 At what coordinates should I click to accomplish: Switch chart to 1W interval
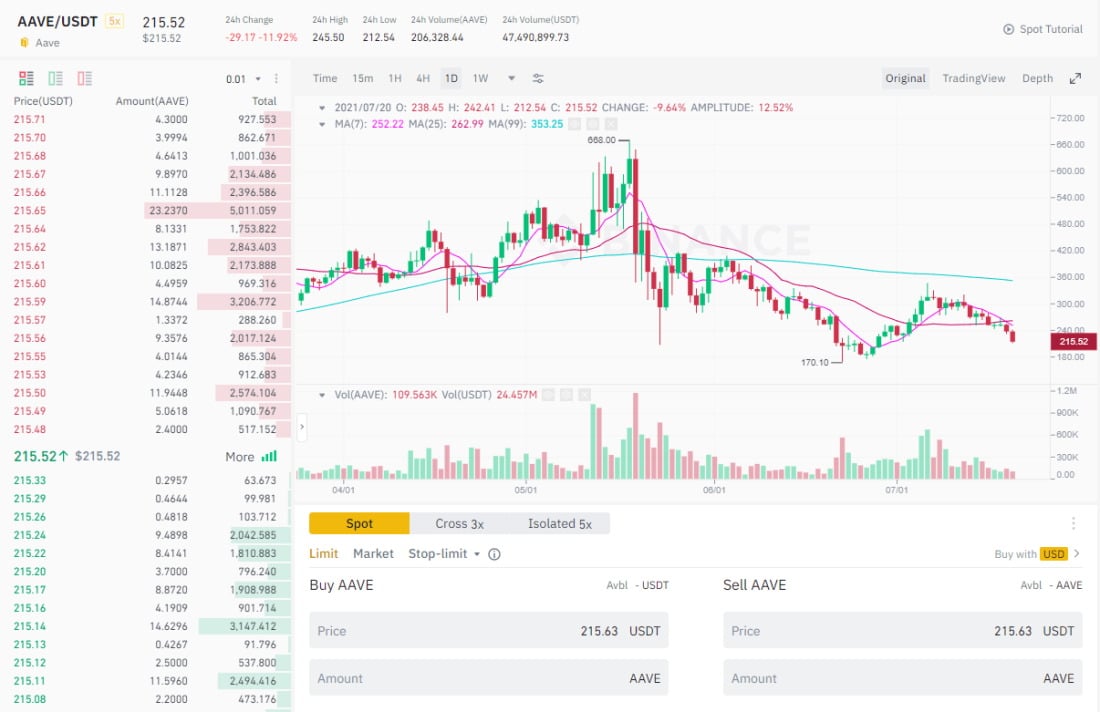click(x=481, y=79)
